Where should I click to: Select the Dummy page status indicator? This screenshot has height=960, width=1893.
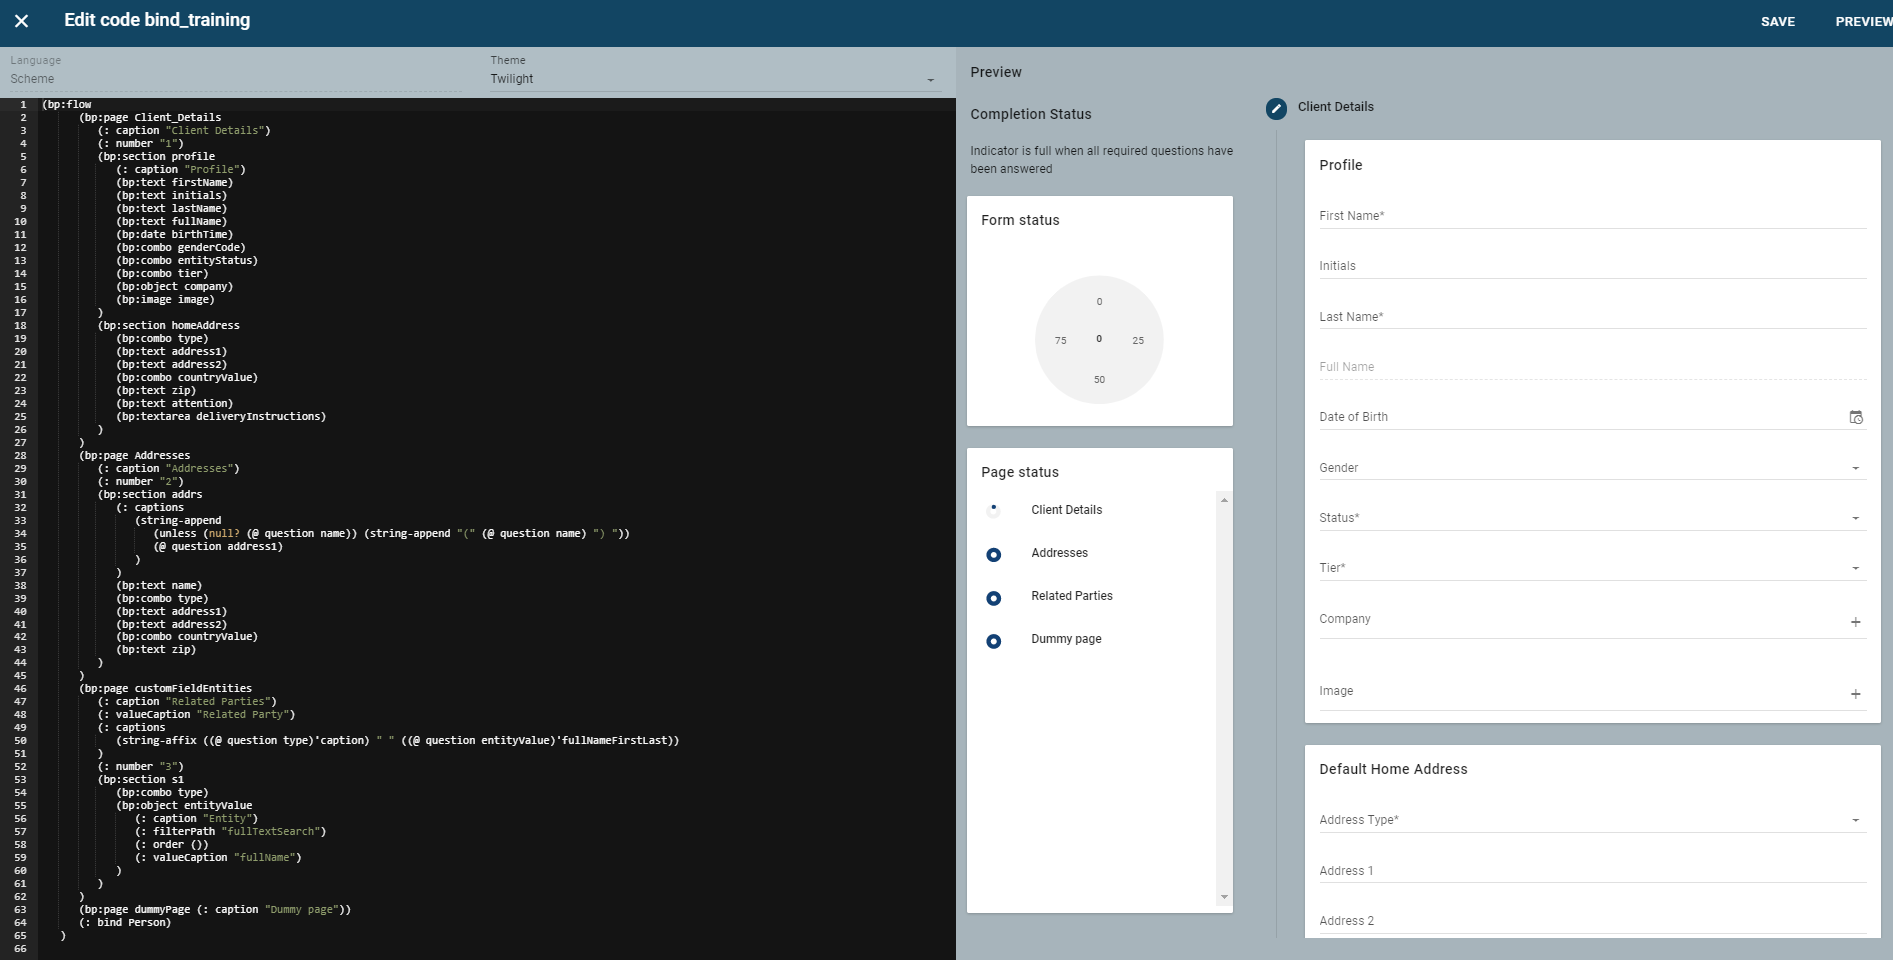(993, 641)
